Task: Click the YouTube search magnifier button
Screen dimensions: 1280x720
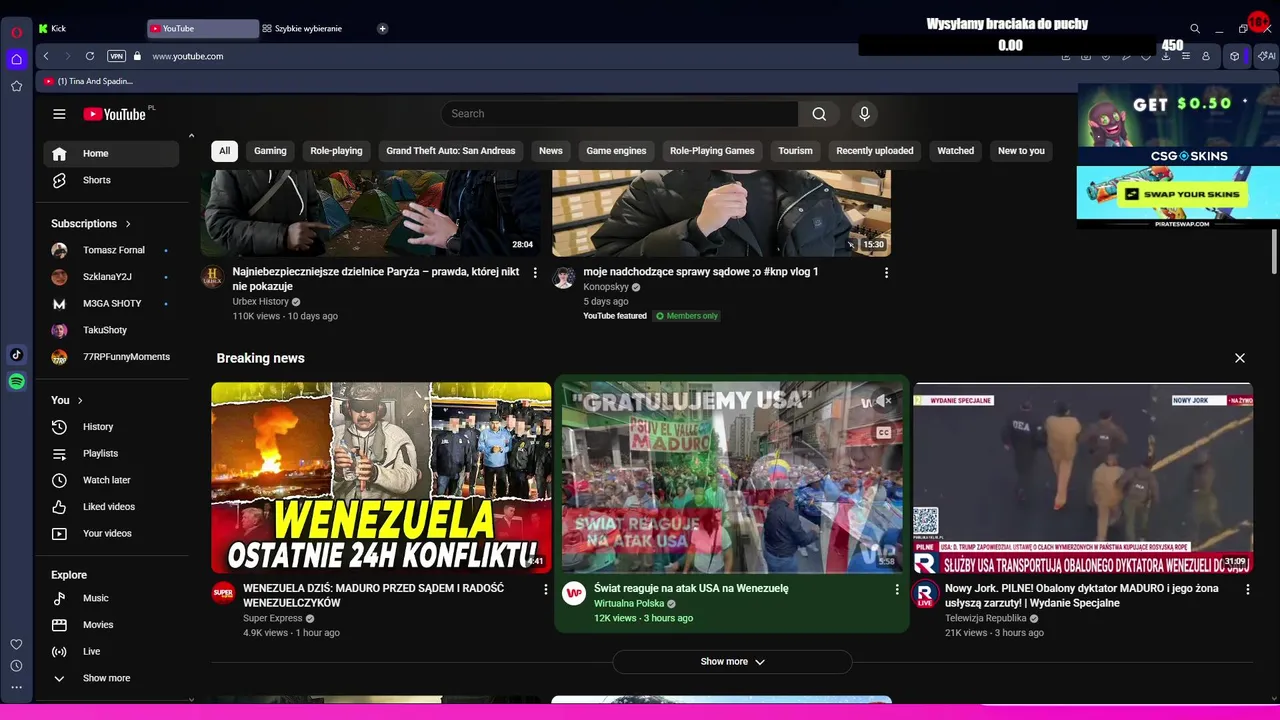Action: [819, 114]
